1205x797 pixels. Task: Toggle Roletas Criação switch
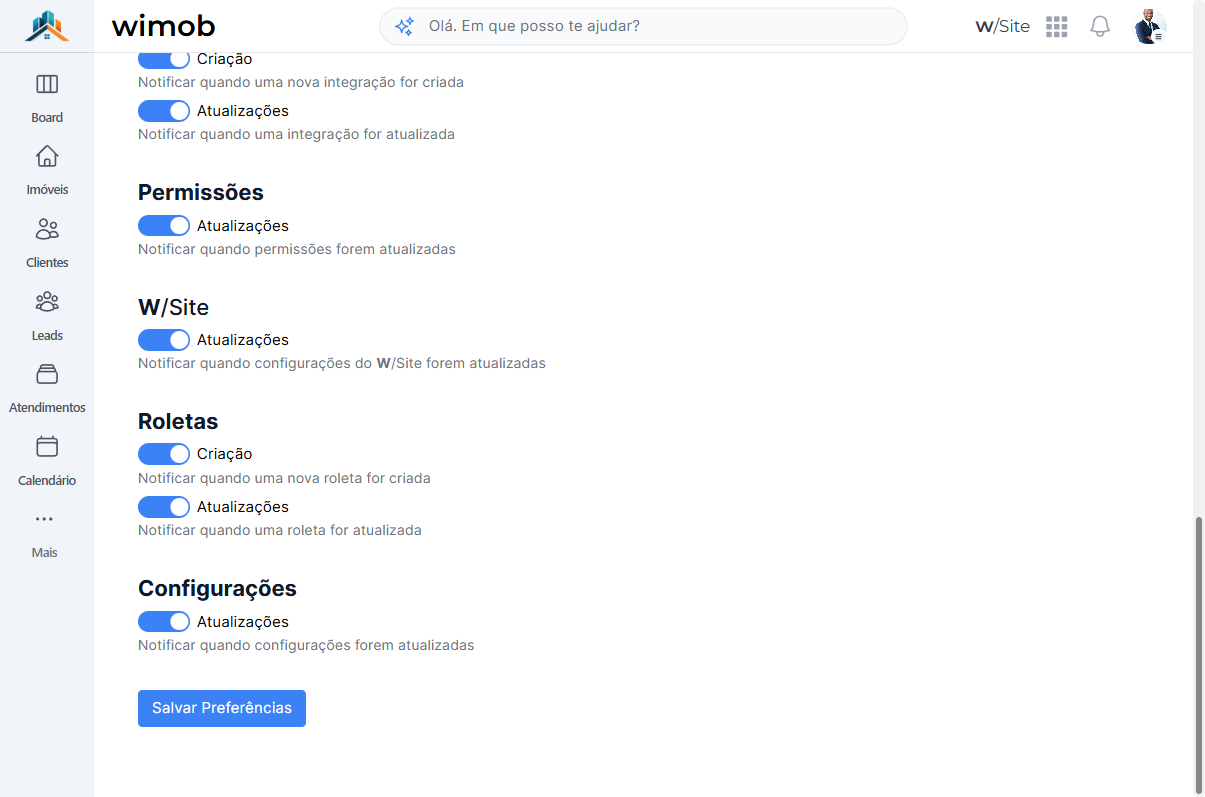click(164, 454)
